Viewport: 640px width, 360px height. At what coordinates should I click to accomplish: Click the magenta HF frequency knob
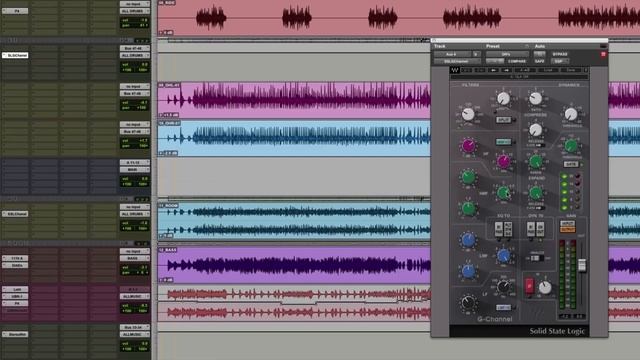coord(503,161)
